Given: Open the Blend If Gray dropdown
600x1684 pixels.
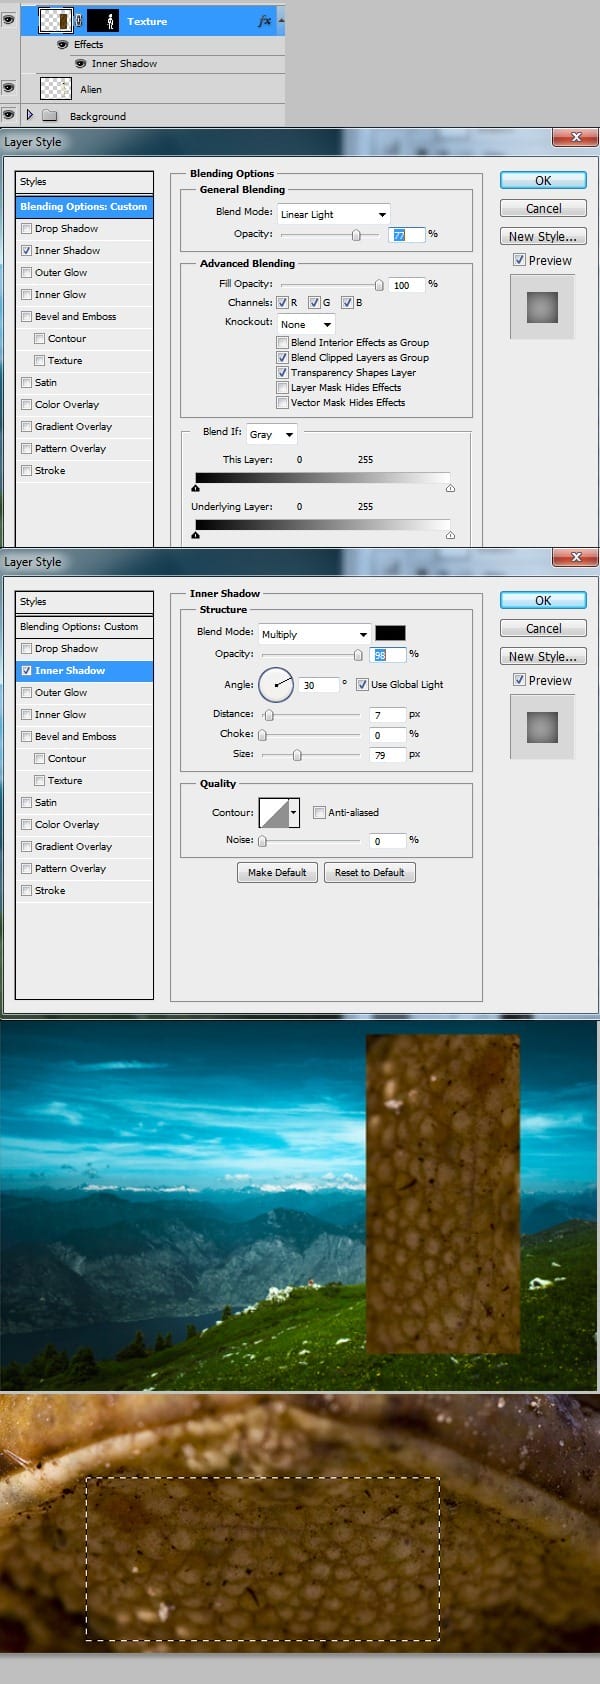Looking at the screenshot, I should pos(271,434).
